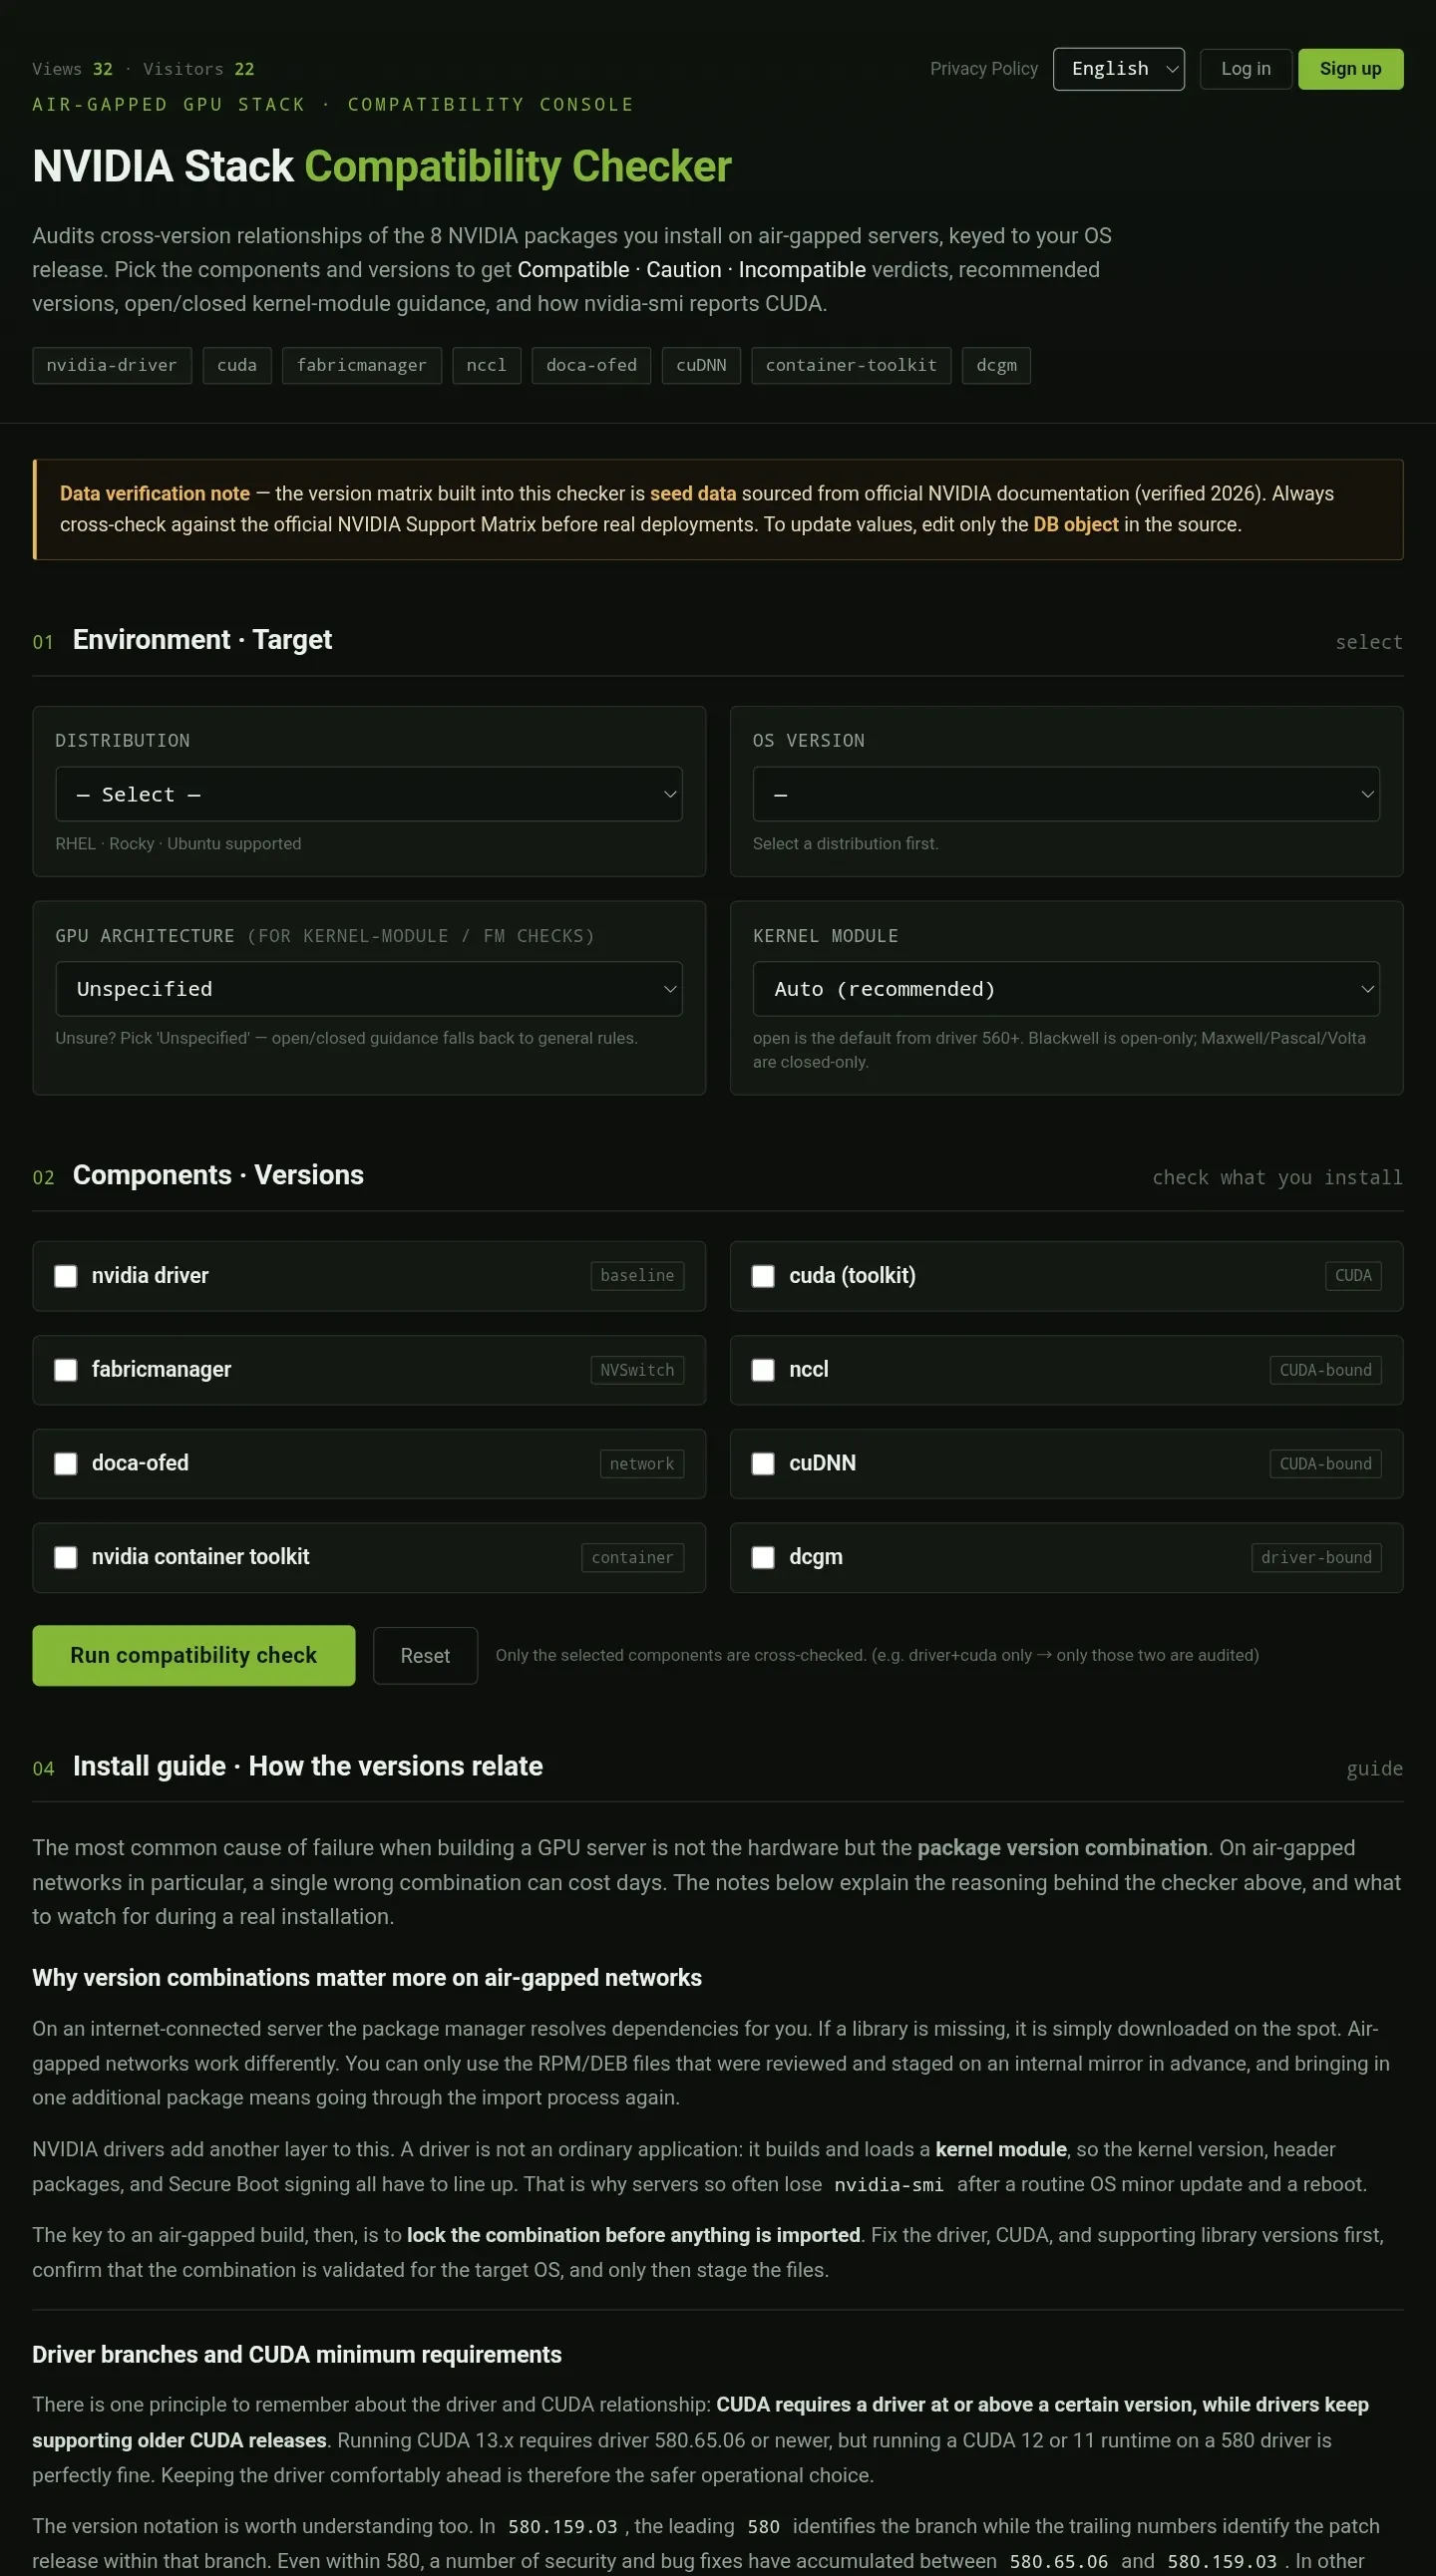Screen dimensions: 1436x2576
Task: Click the 'DB object' highlighted text
Action: [x=1075, y=525]
